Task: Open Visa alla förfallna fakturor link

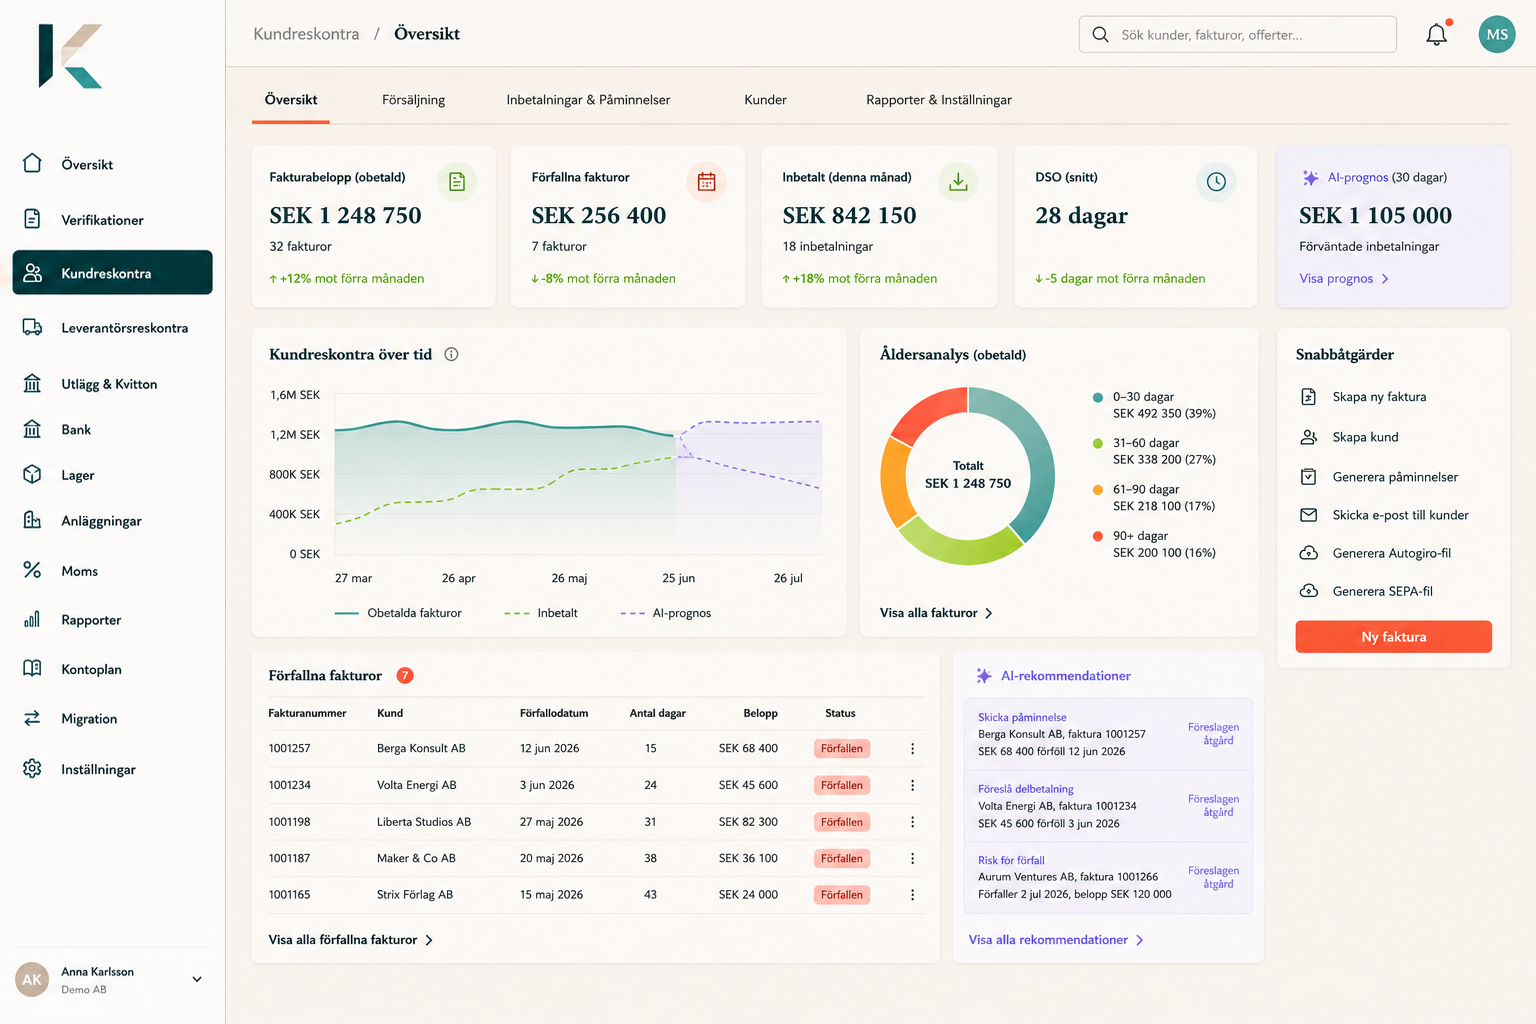Action: 350,940
